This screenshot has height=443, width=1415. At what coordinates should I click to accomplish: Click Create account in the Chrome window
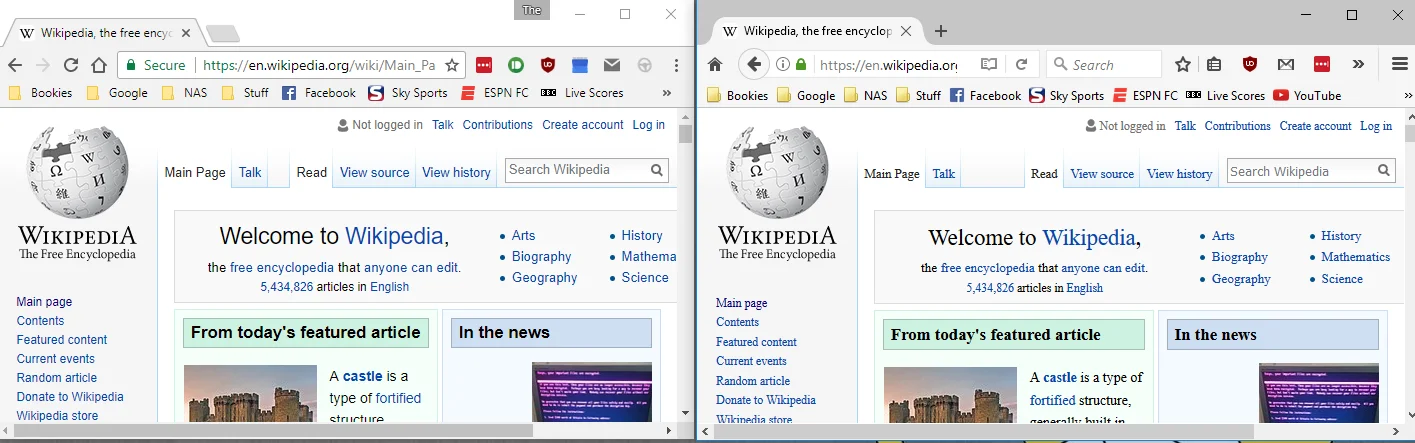pyautogui.click(x=583, y=125)
